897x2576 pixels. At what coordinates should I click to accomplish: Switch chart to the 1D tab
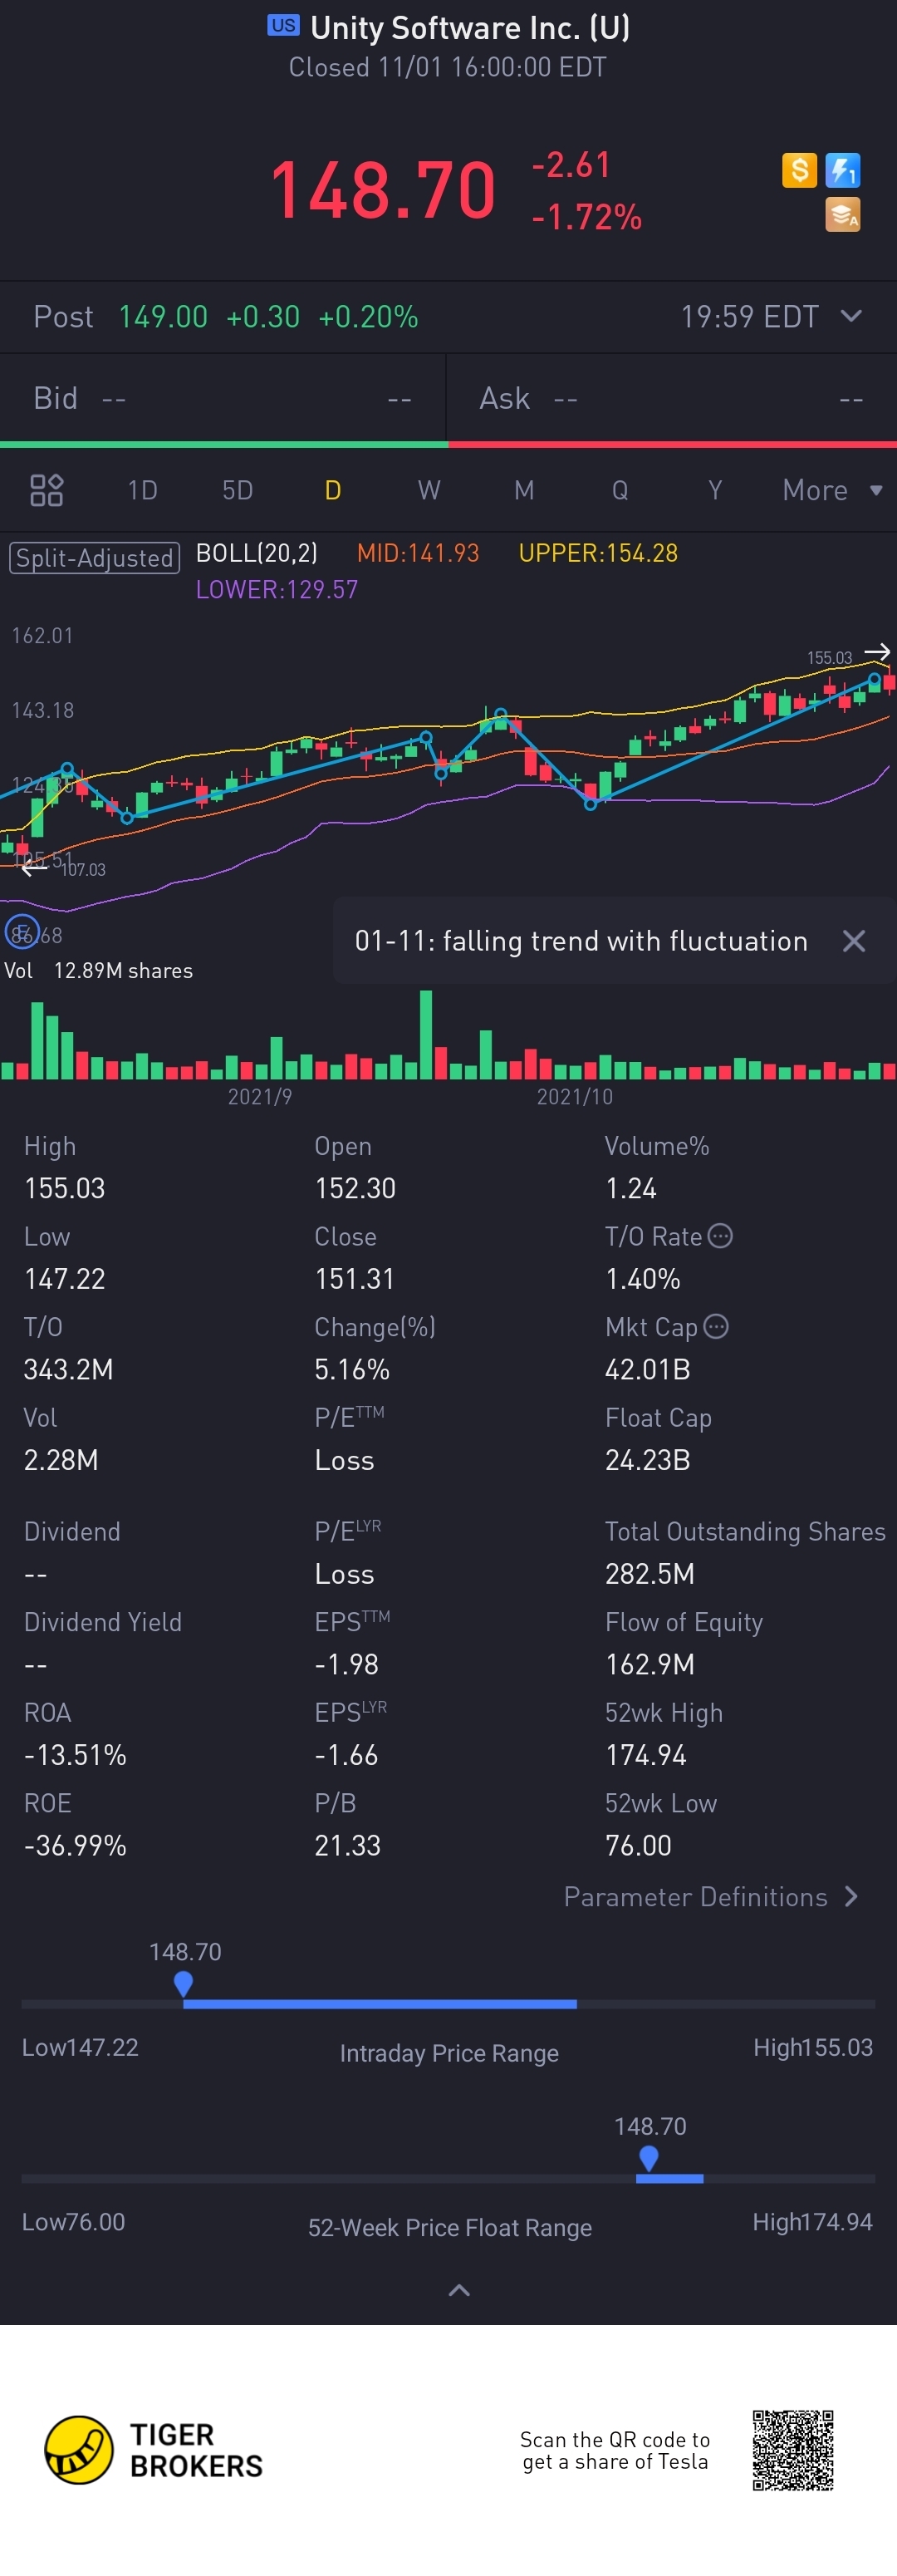pyautogui.click(x=142, y=490)
